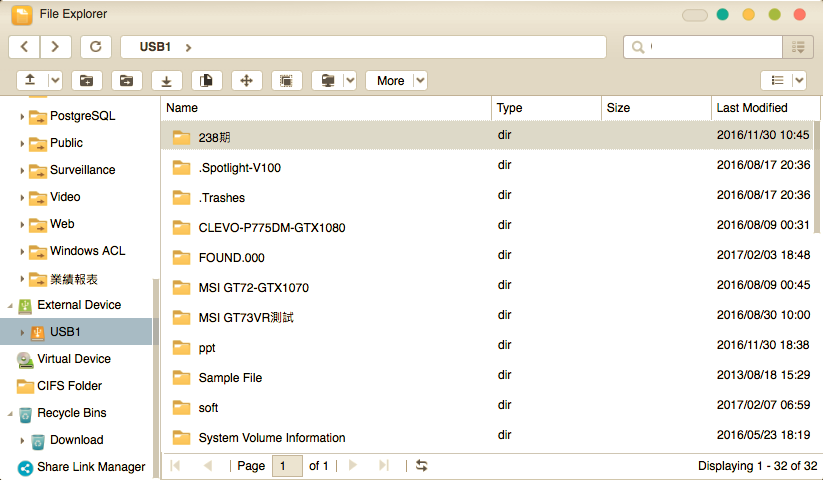
Task: Open the view mode dropdown arrow
Action: coord(799,80)
